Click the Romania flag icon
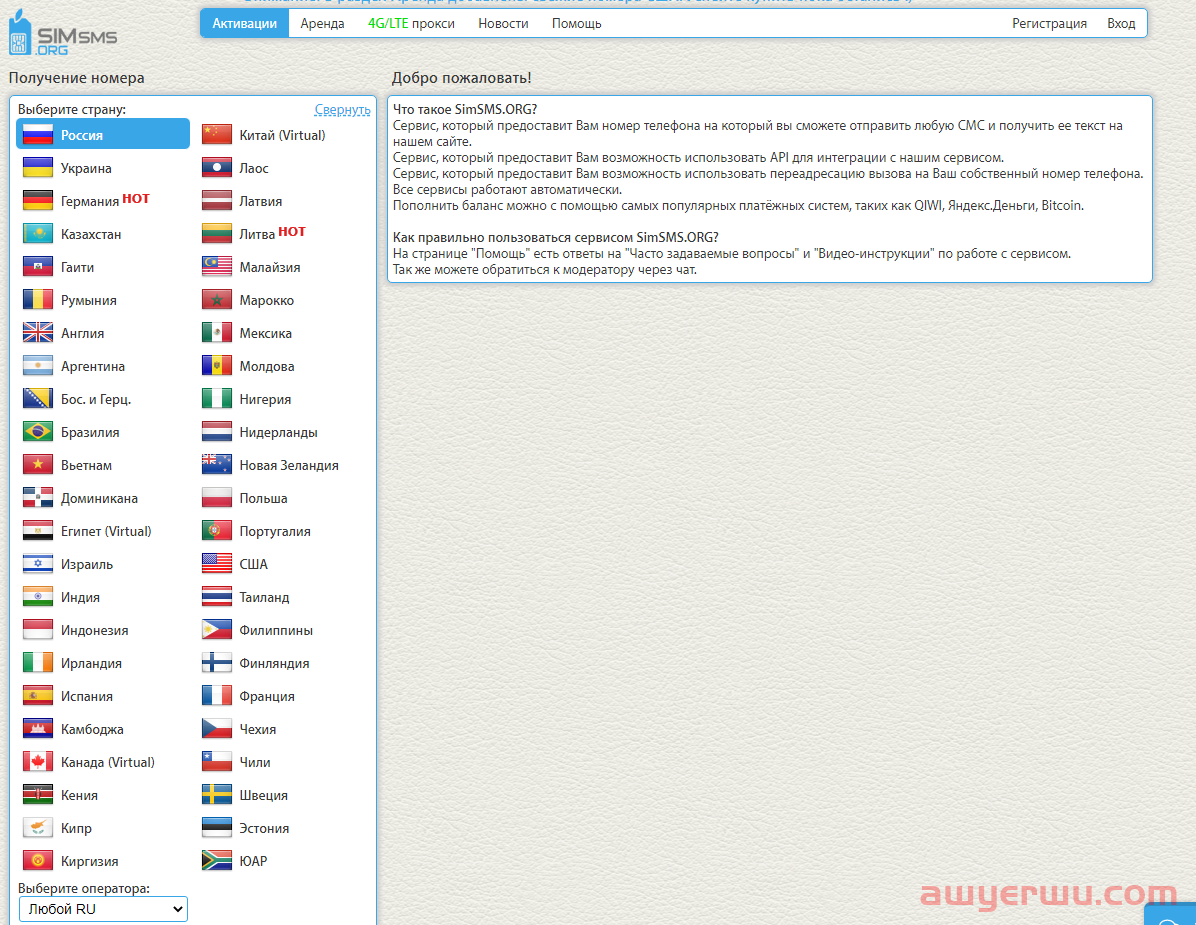Viewport: 1196px width, 925px height. 37,300
